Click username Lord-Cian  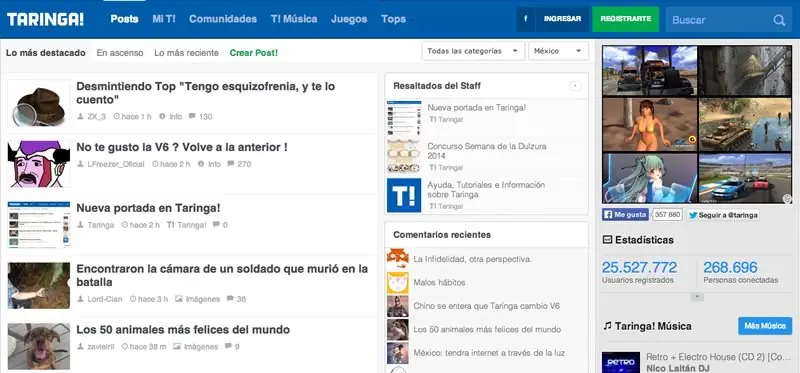tap(105, 299)
